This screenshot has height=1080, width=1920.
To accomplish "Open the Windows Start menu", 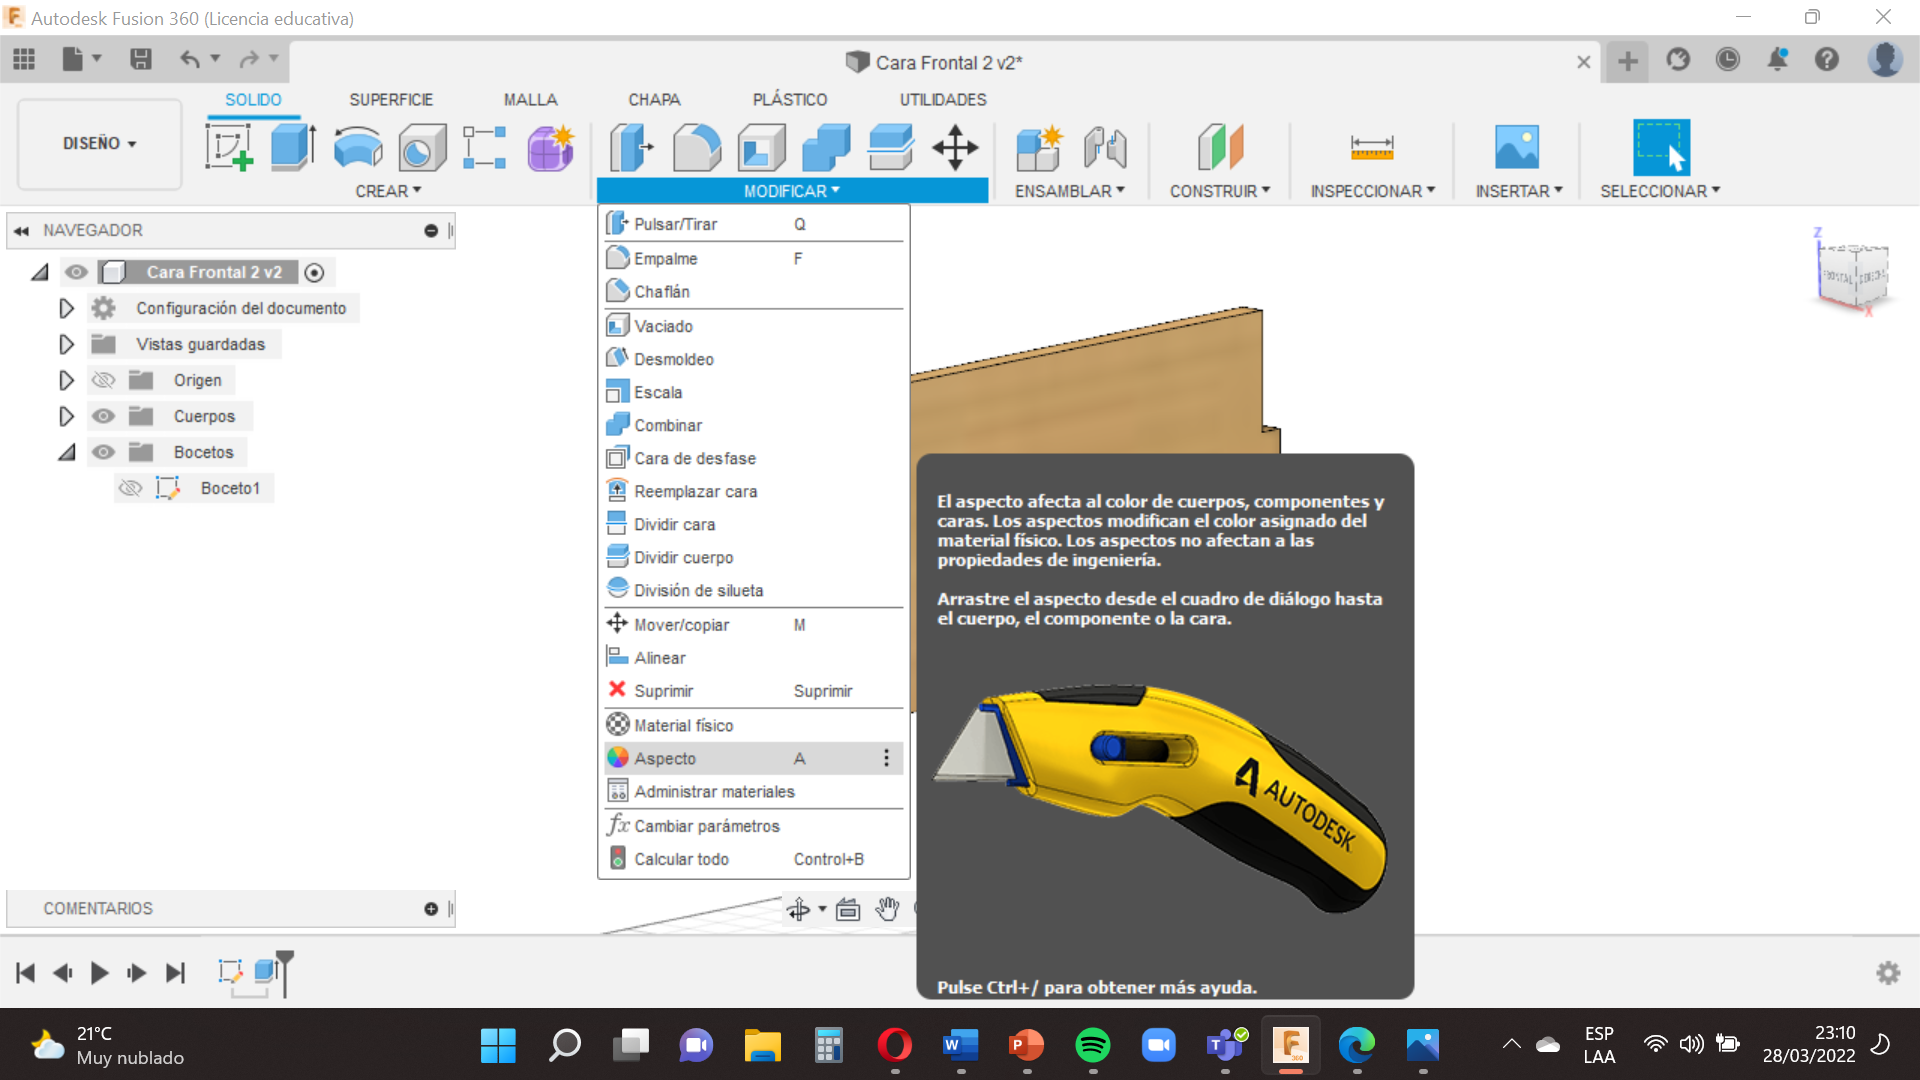I will [x=497, y=1045].
